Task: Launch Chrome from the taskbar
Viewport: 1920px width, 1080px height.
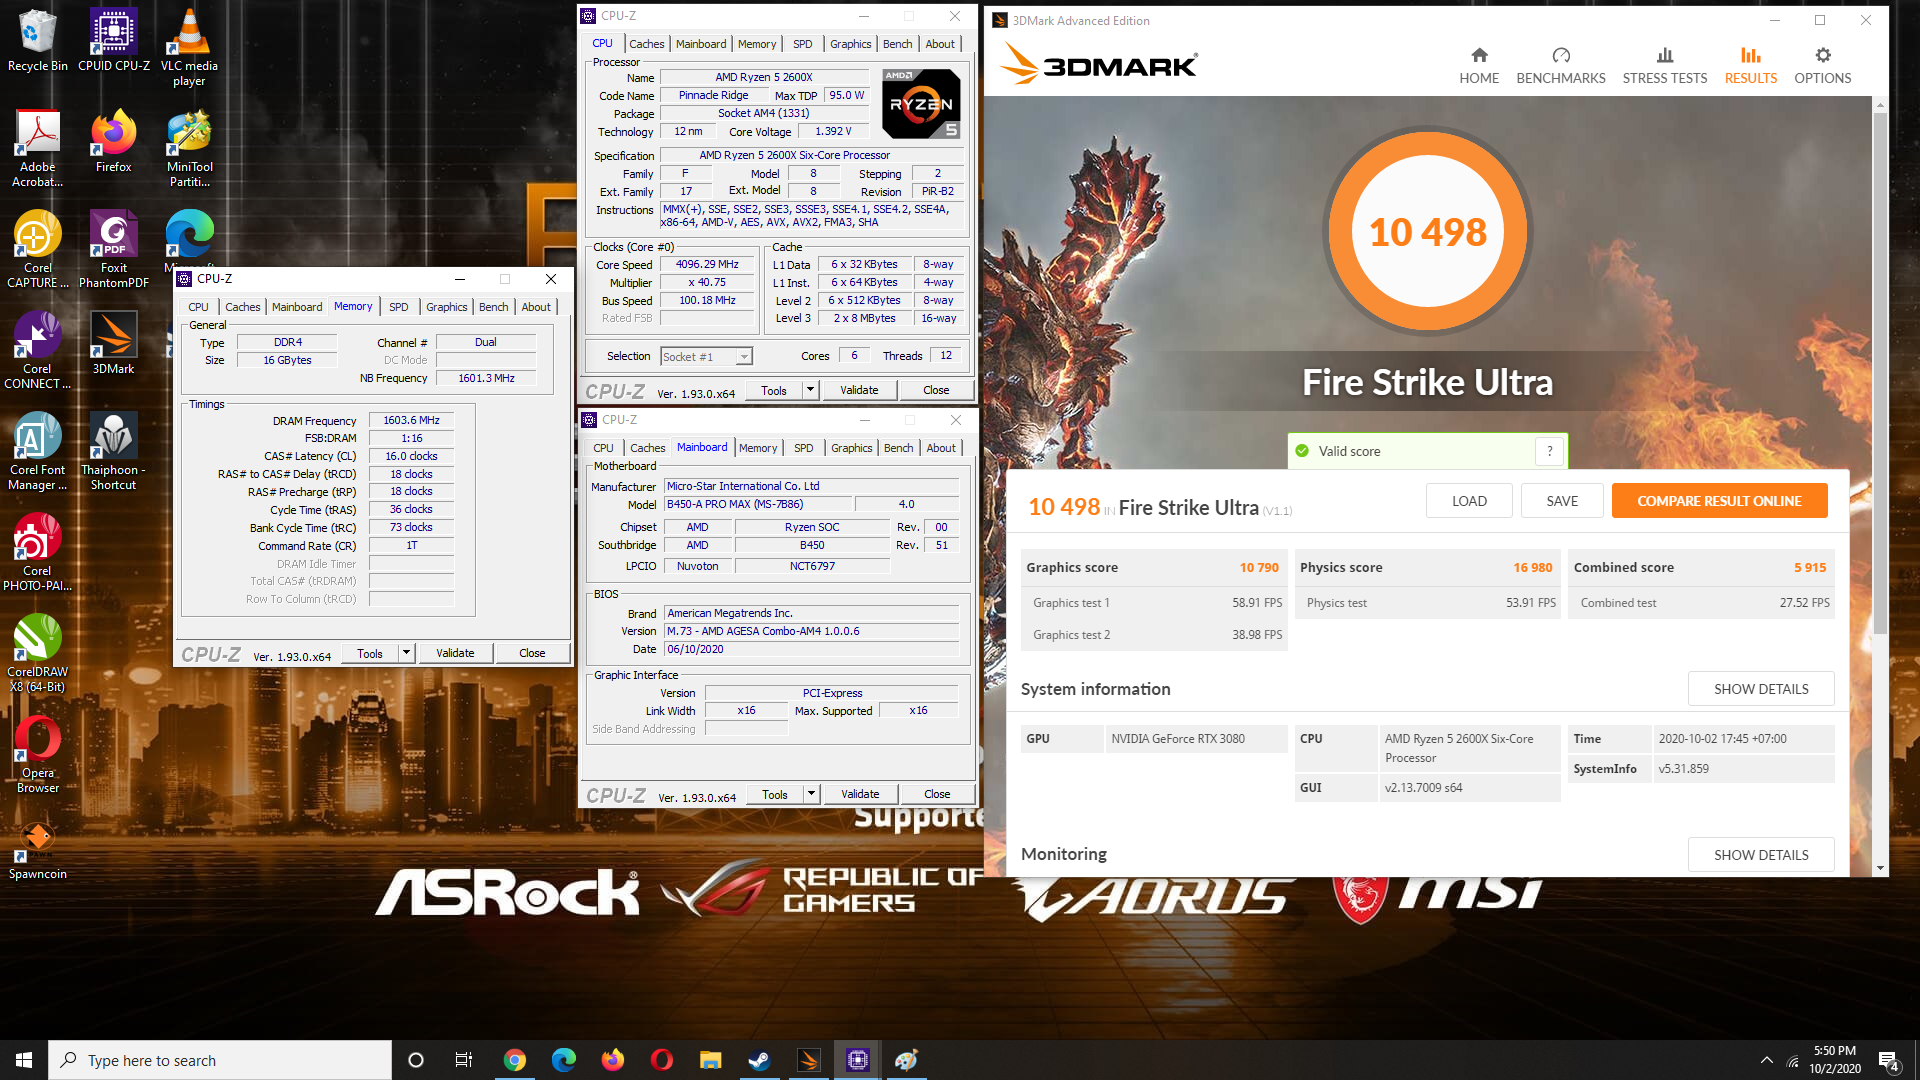Action: [515, 1060]
